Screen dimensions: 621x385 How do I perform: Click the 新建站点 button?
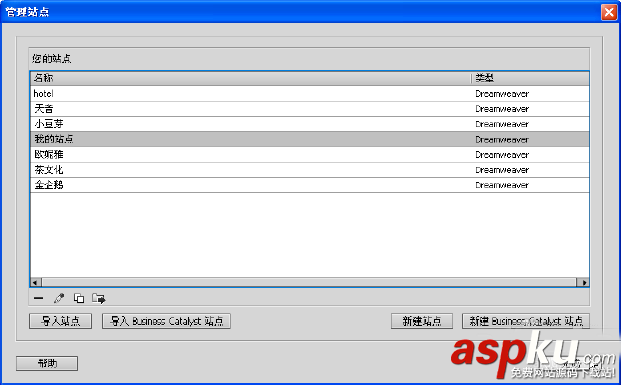422,321
